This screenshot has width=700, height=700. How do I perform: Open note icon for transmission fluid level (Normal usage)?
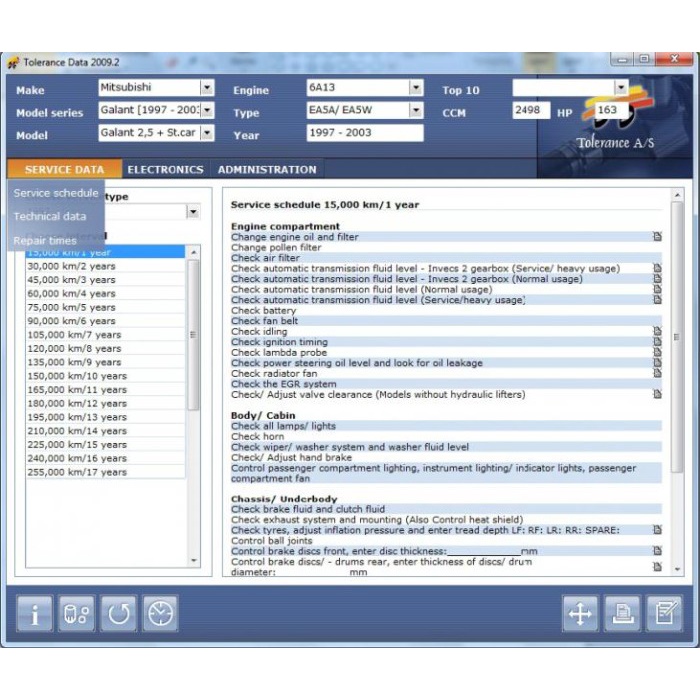pos(657,289)
